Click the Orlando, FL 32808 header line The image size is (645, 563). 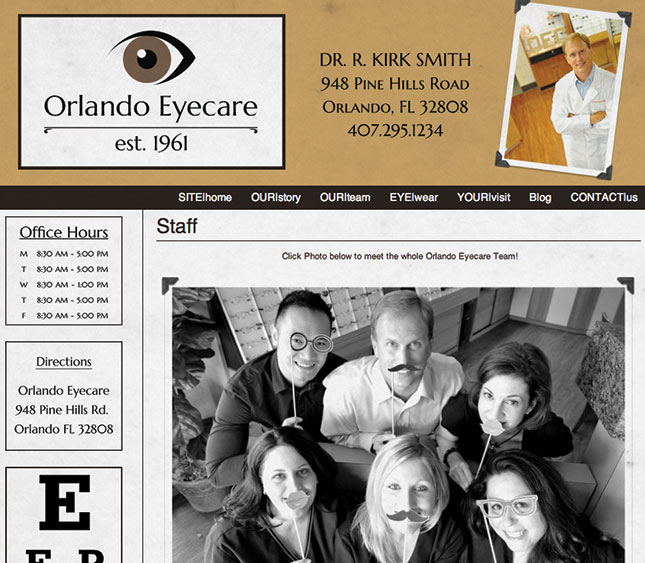click(395, 107)
